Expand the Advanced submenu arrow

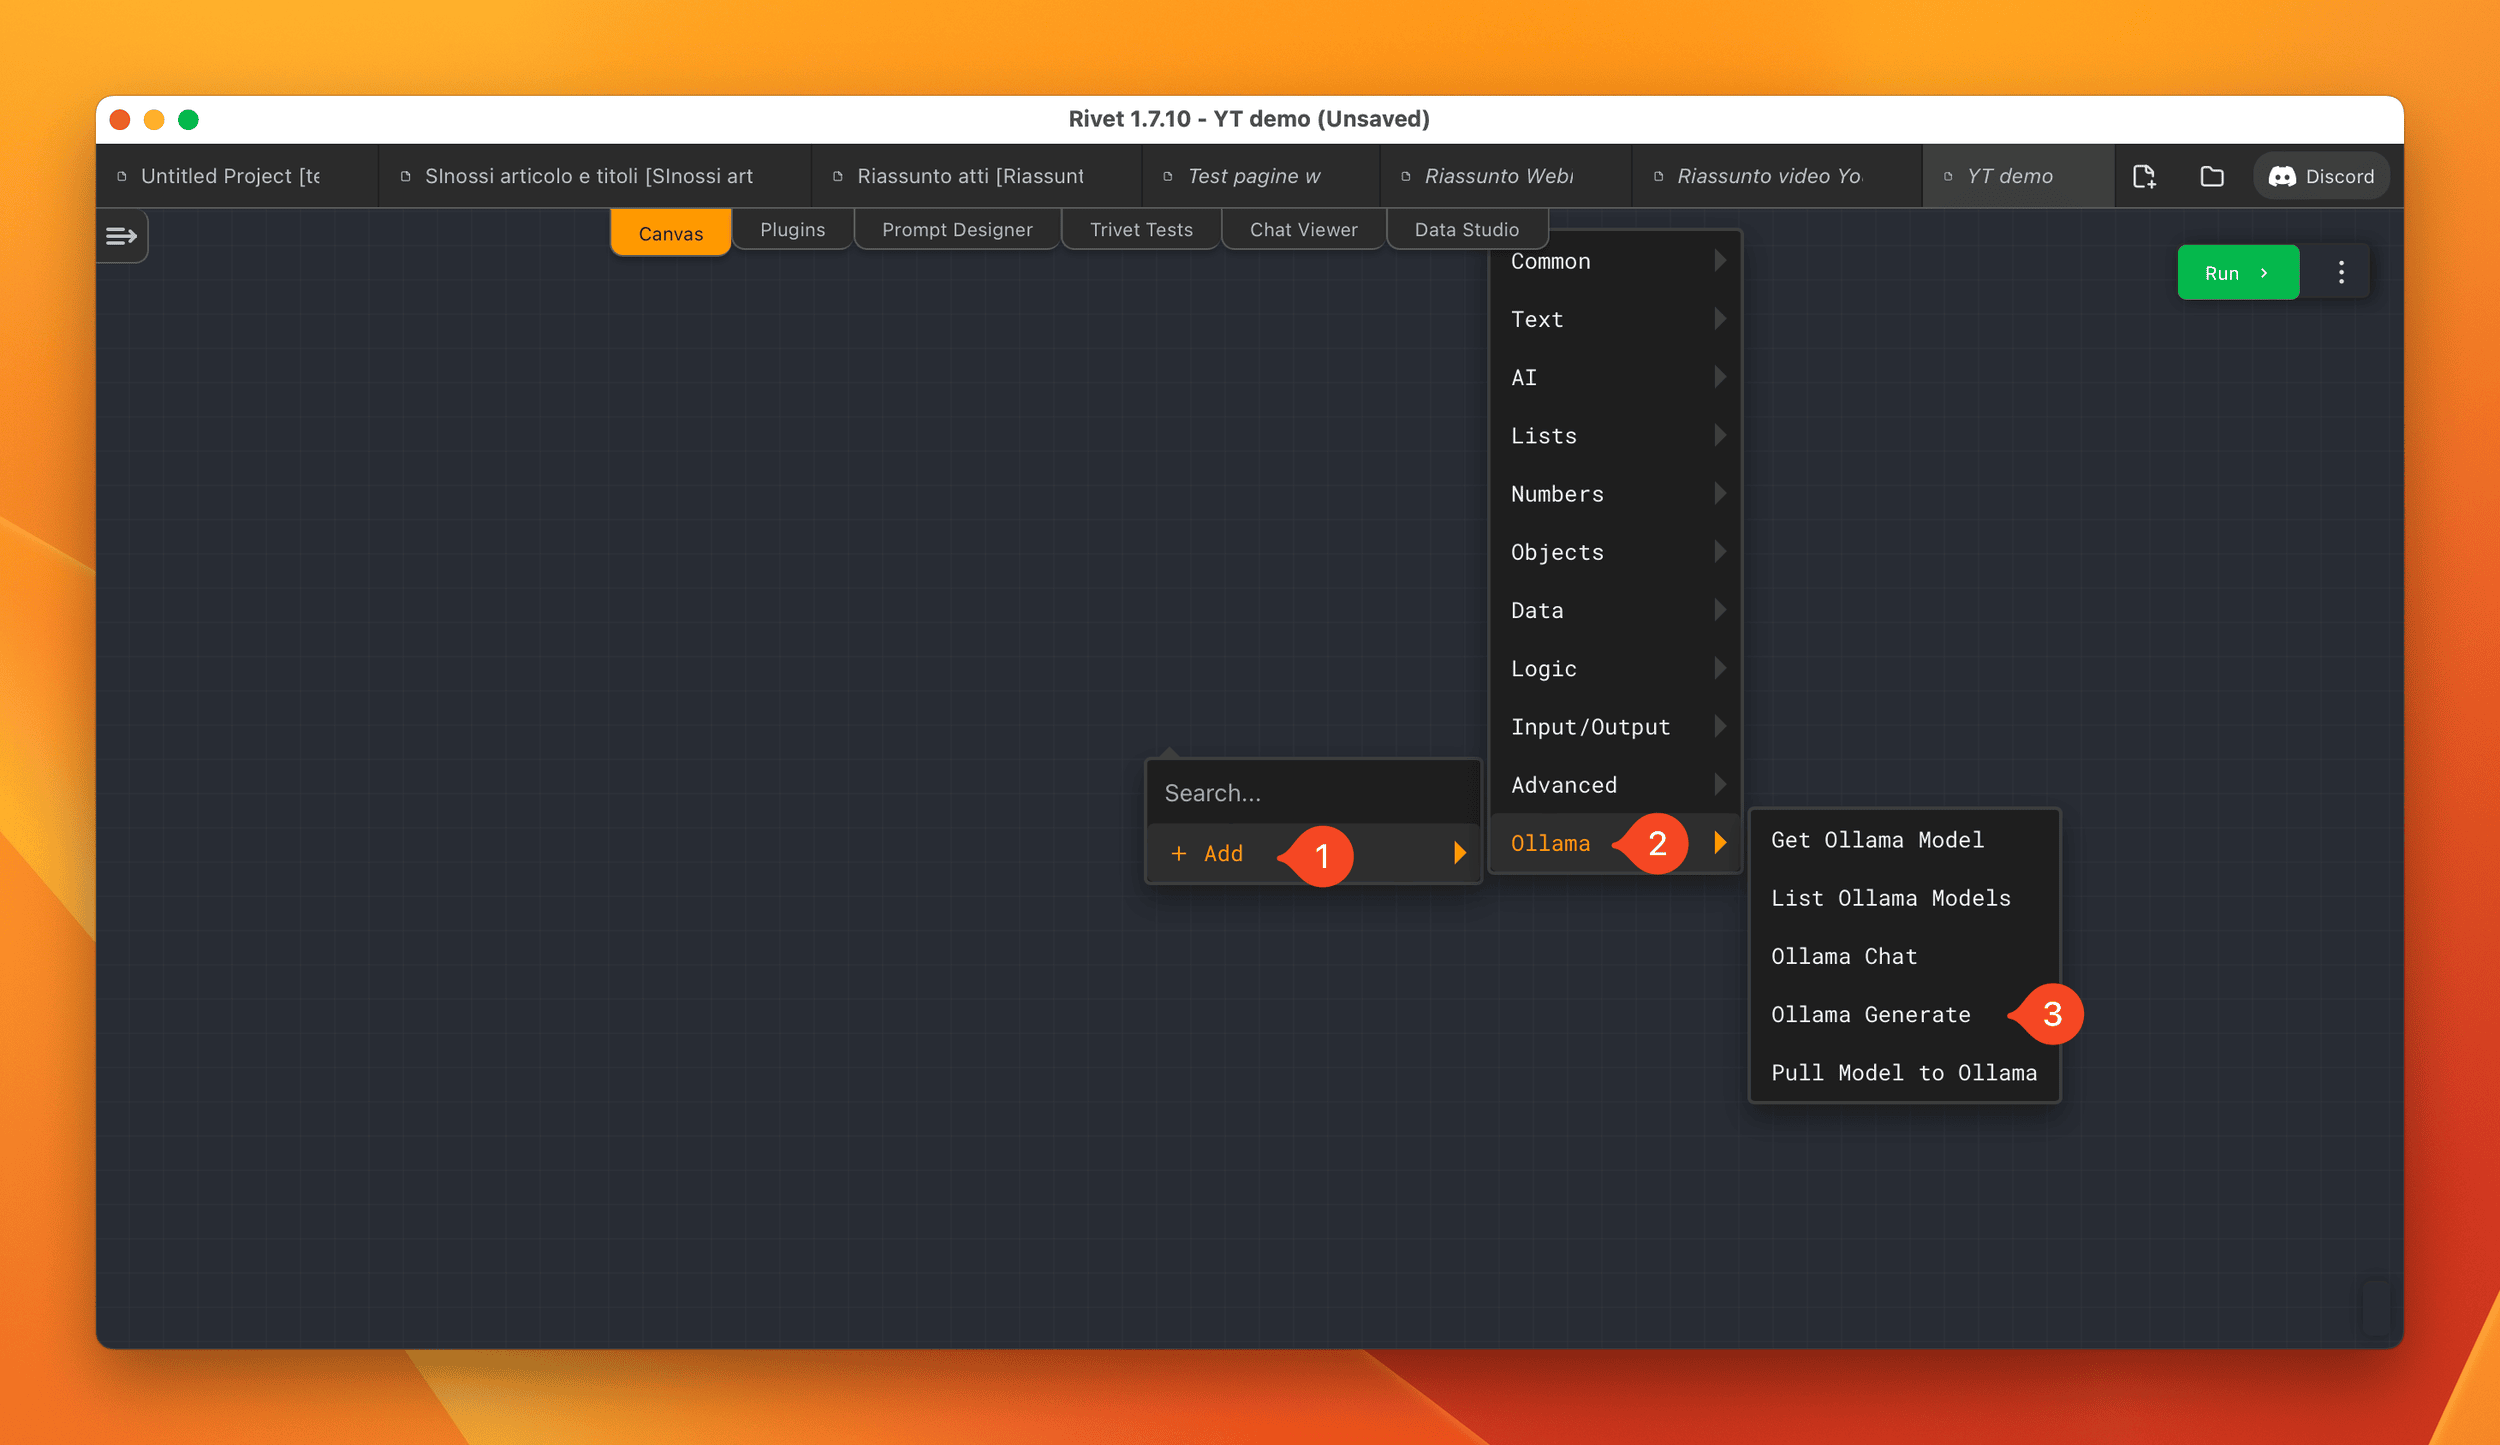[1720, 785]
